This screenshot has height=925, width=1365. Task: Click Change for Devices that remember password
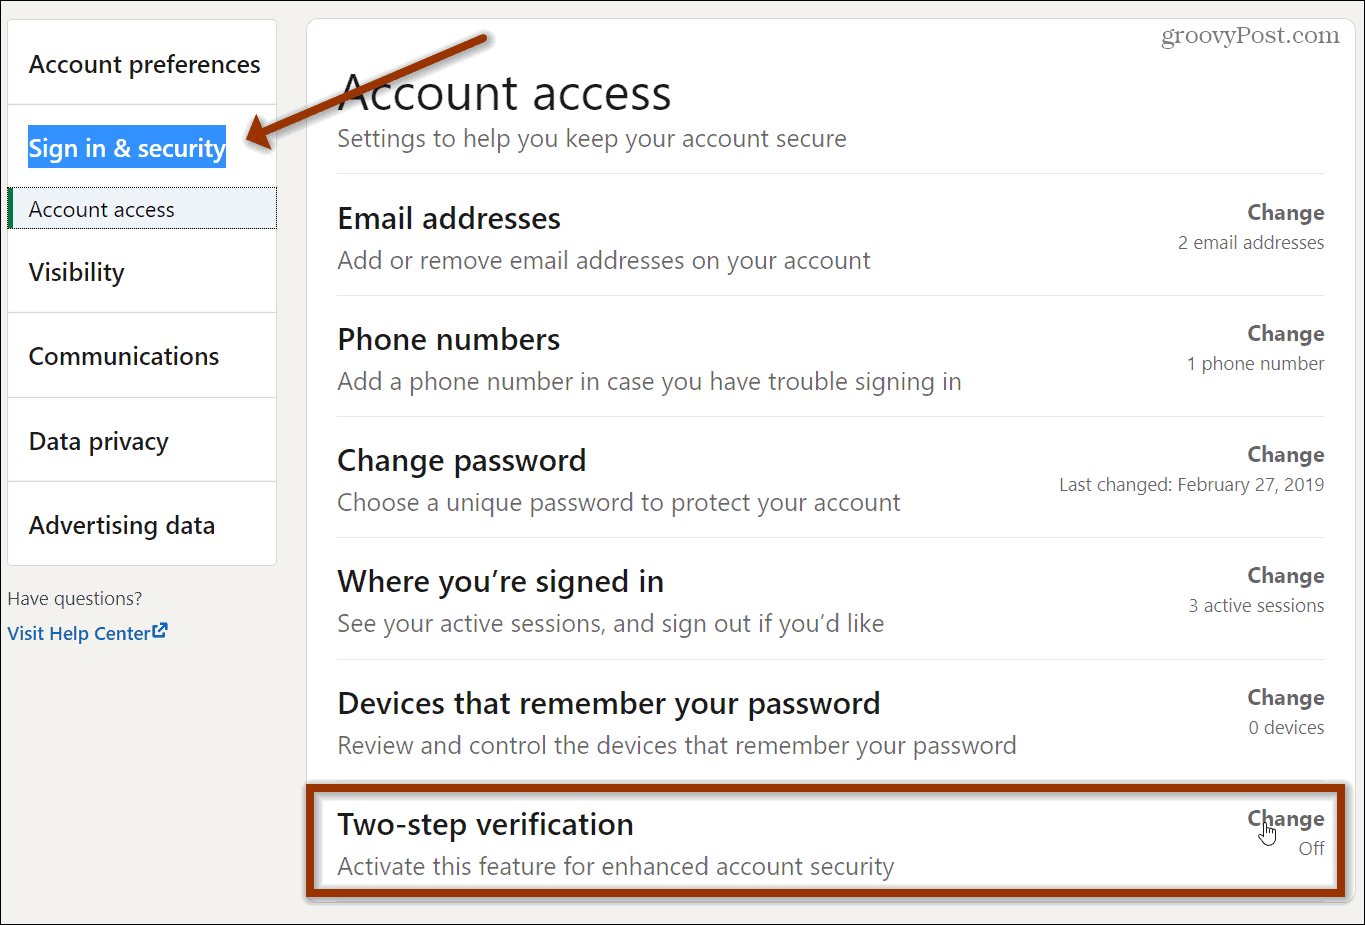click(x=1285, y=698)
